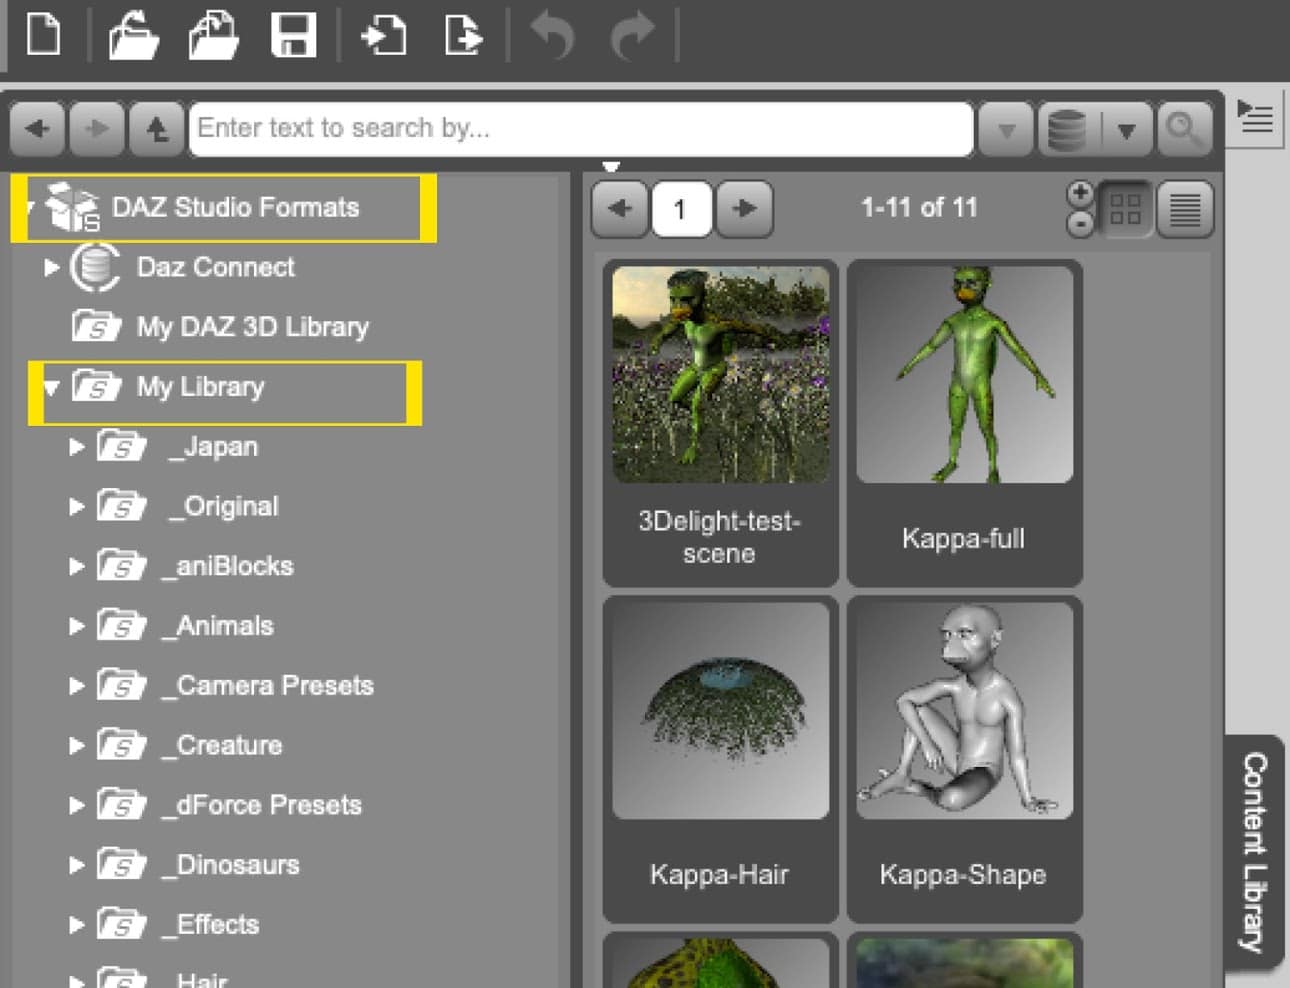This screenshot has width=1290, height=988.
Task: Click the New scene file icon
Action: [x=44, y=35]
